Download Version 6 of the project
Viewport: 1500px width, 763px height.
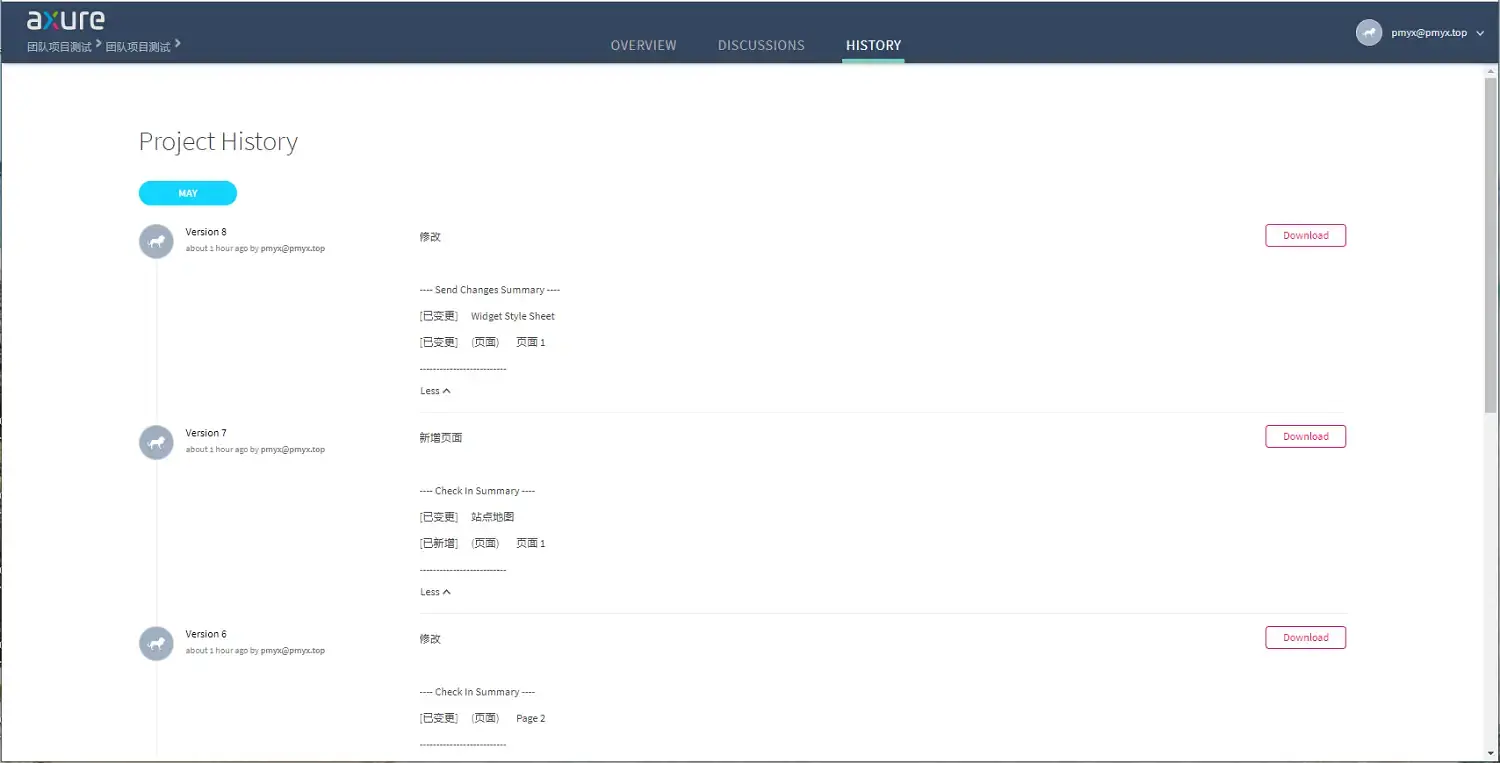pos(1305,637)
